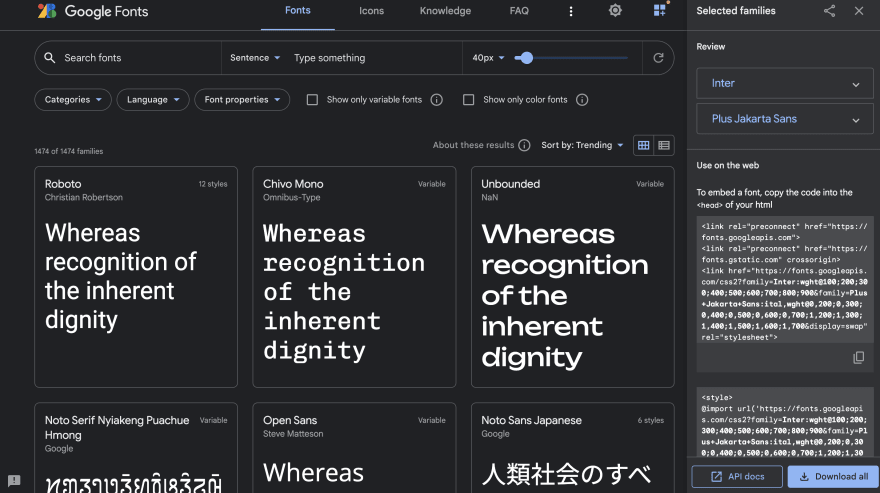
Task: Click the '12 styles' label on Roboto
Action: tap(213, 184)
